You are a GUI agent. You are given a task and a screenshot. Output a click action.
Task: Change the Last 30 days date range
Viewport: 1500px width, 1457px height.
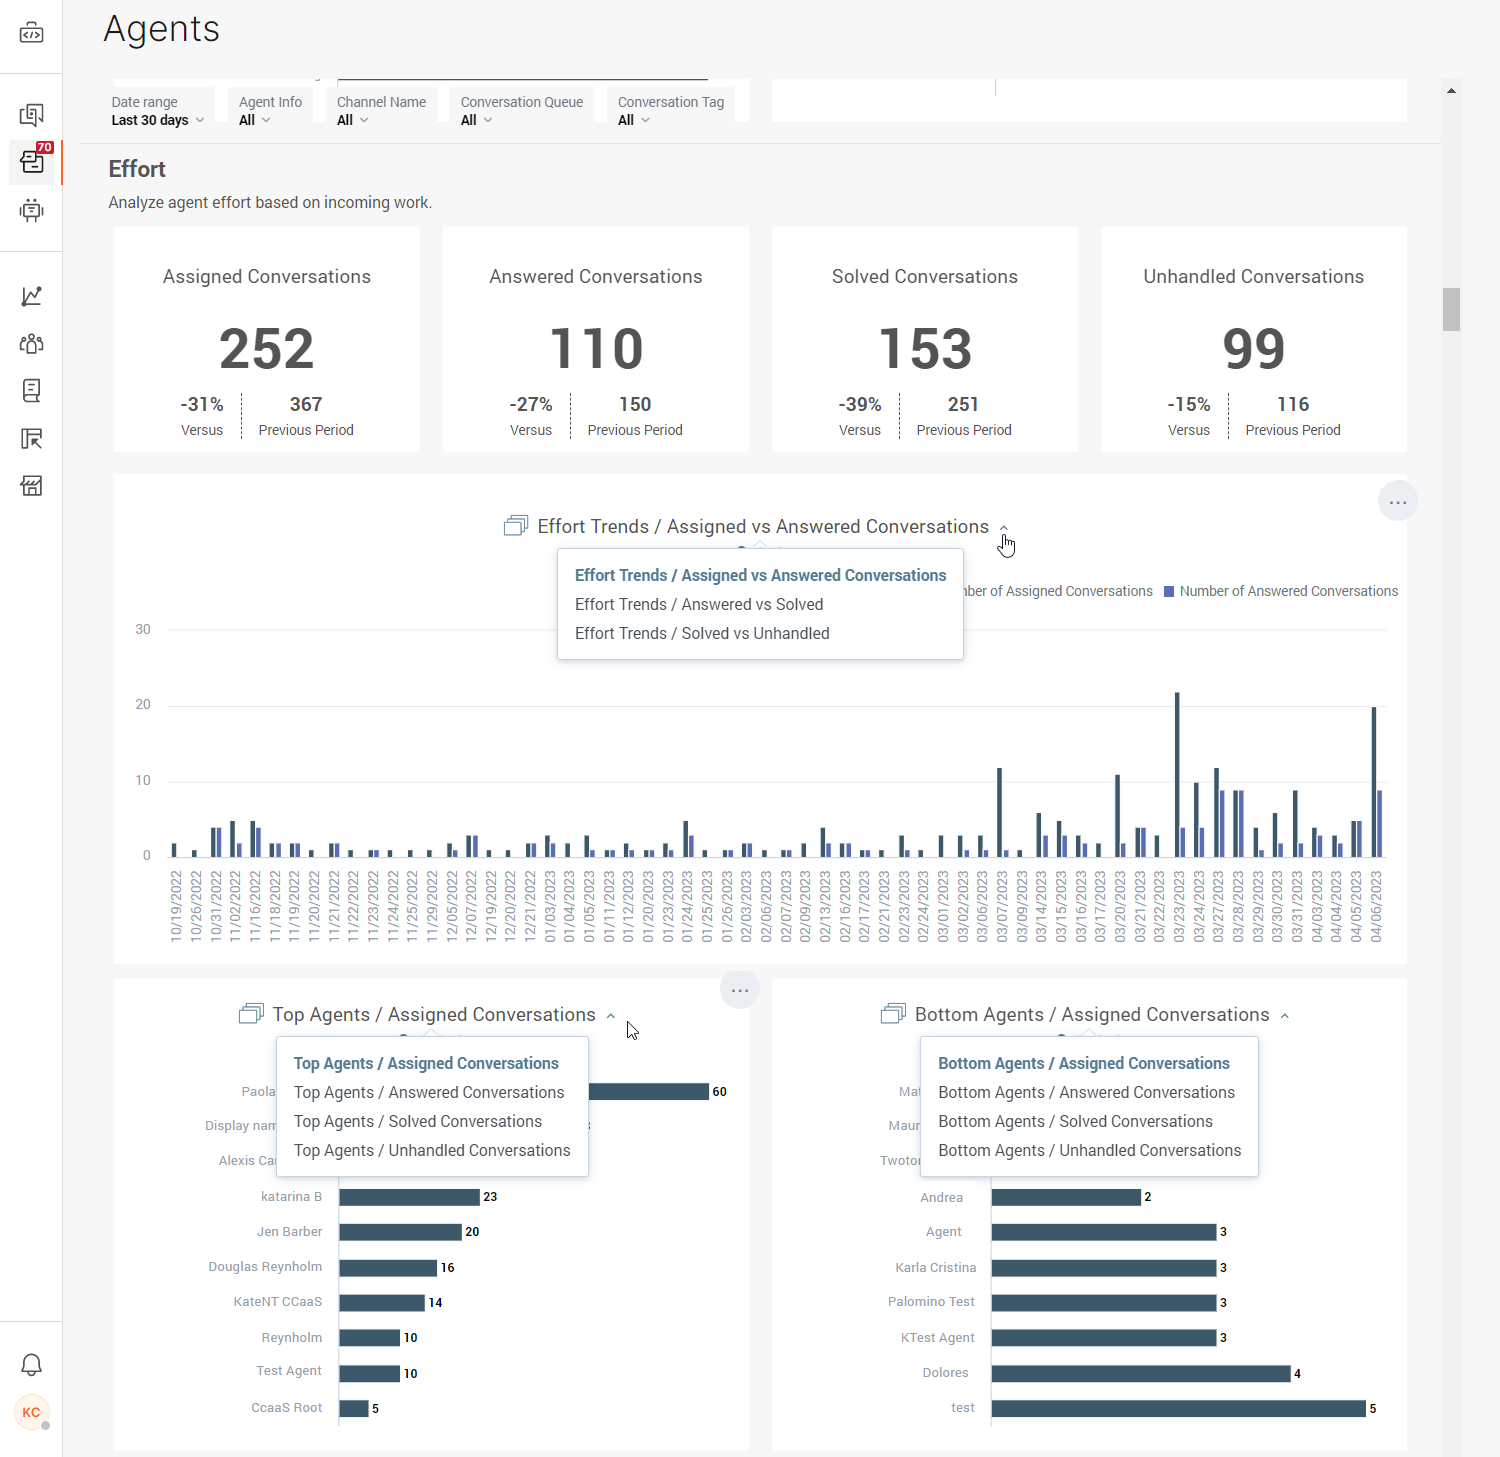pos(157,119)
